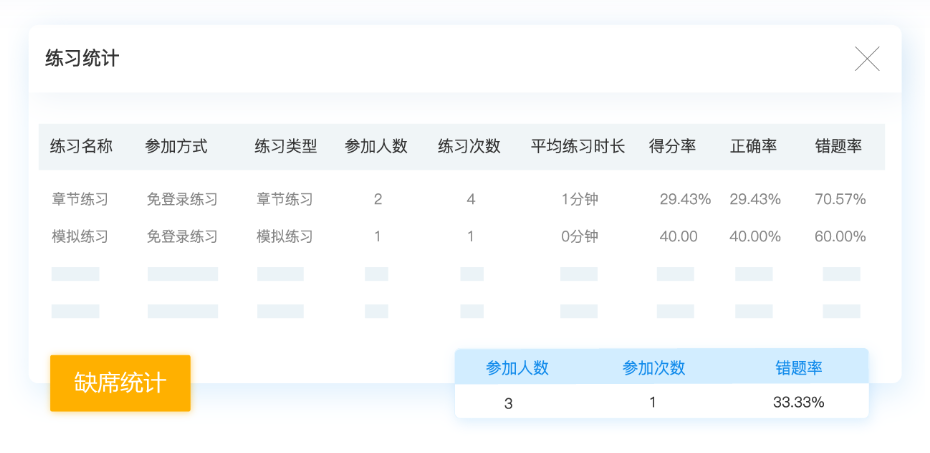Click the orange 缺席统计 button

click(120, 383)
